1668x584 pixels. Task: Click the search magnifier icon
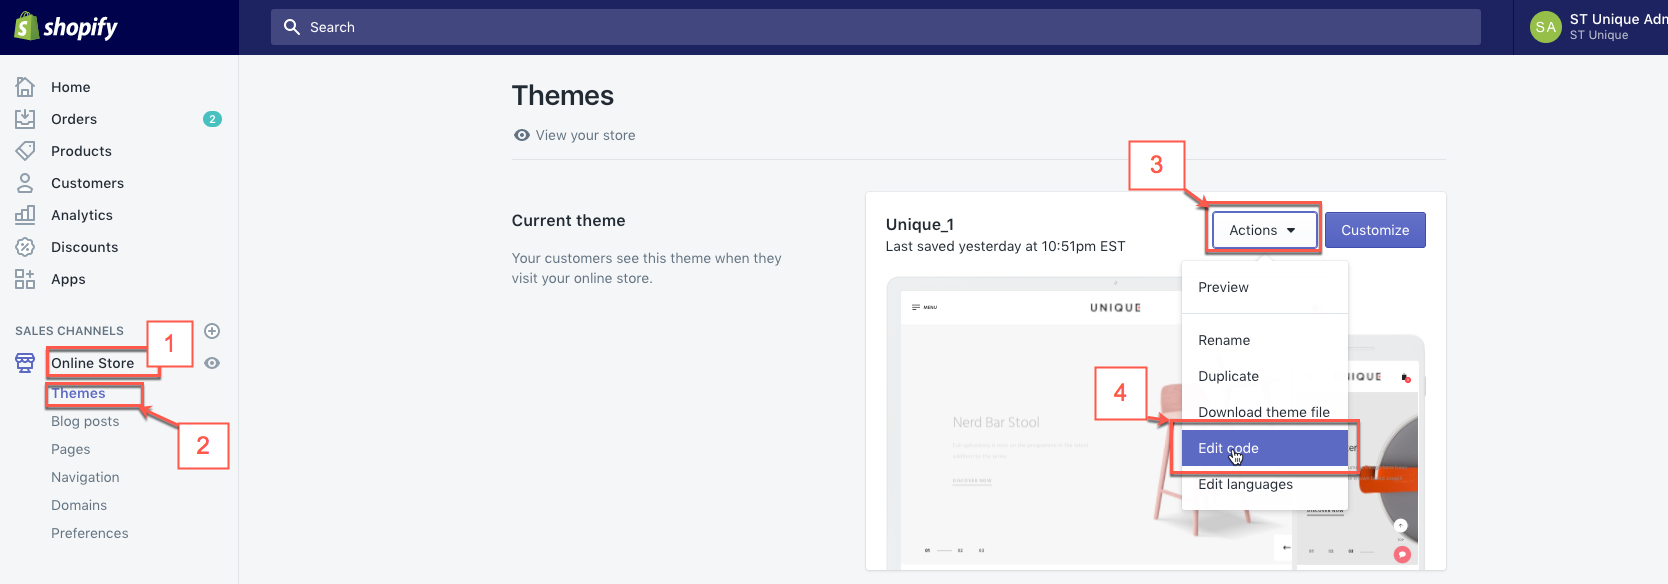[x=292, y=27]
